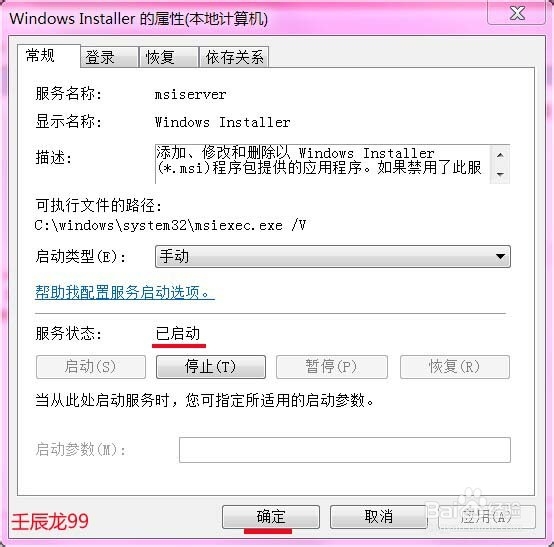Click the 启动(S) button

pos(91,367)
